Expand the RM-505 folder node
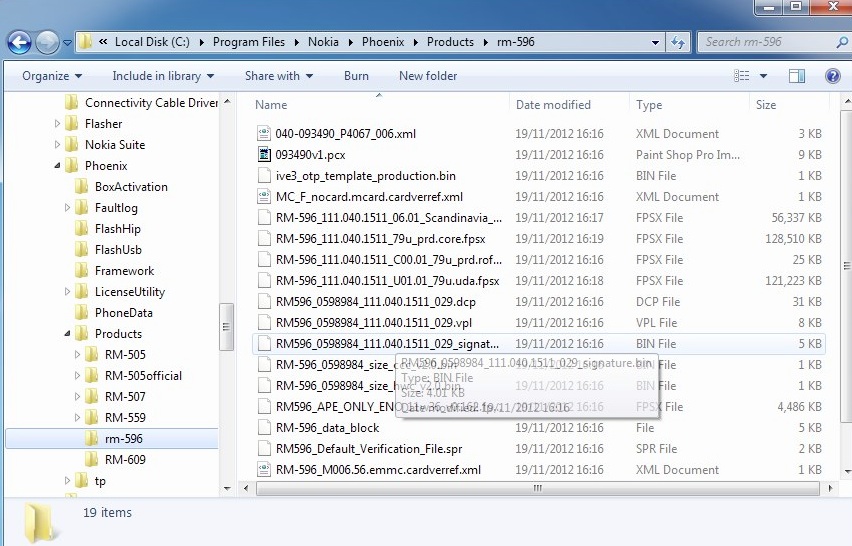Viewport: 852px width, 546px height. click(x=77, y=355)
